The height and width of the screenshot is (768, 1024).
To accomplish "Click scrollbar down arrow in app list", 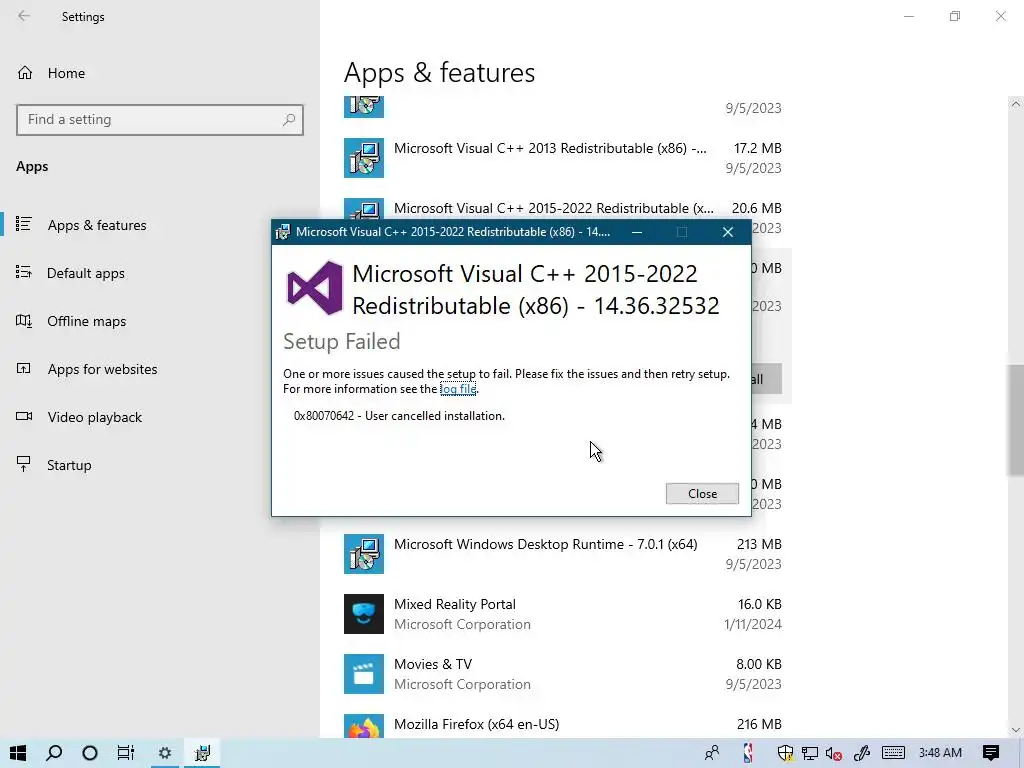I will [1016, 730].
